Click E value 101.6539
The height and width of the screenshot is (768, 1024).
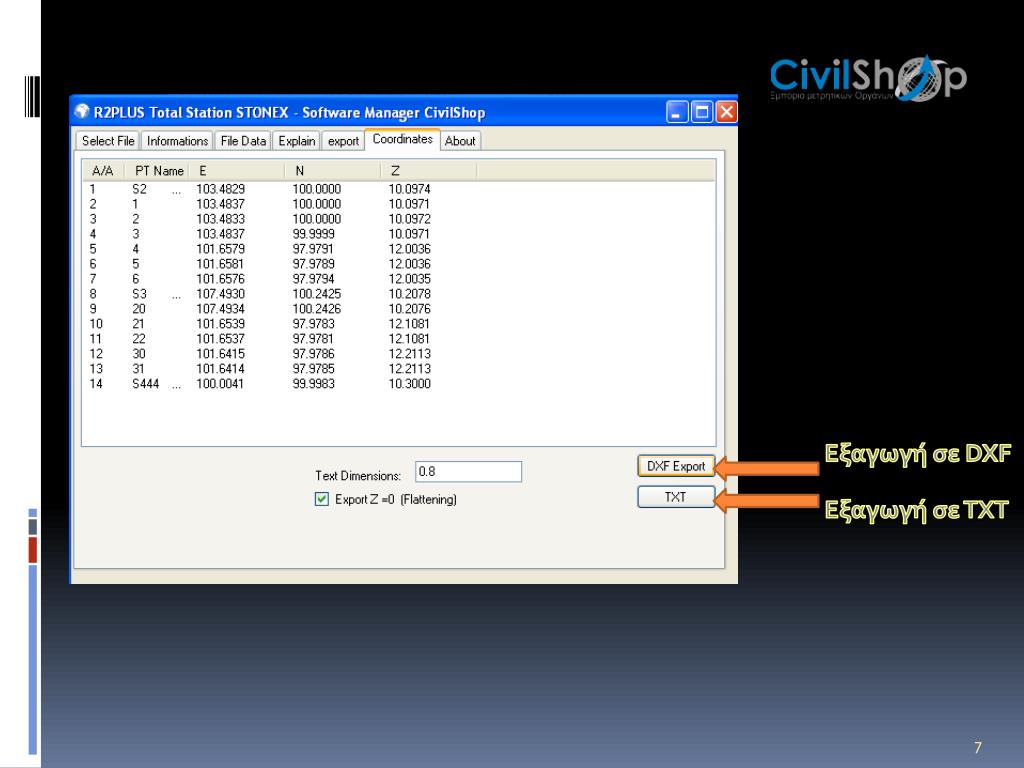click(221, 325)
